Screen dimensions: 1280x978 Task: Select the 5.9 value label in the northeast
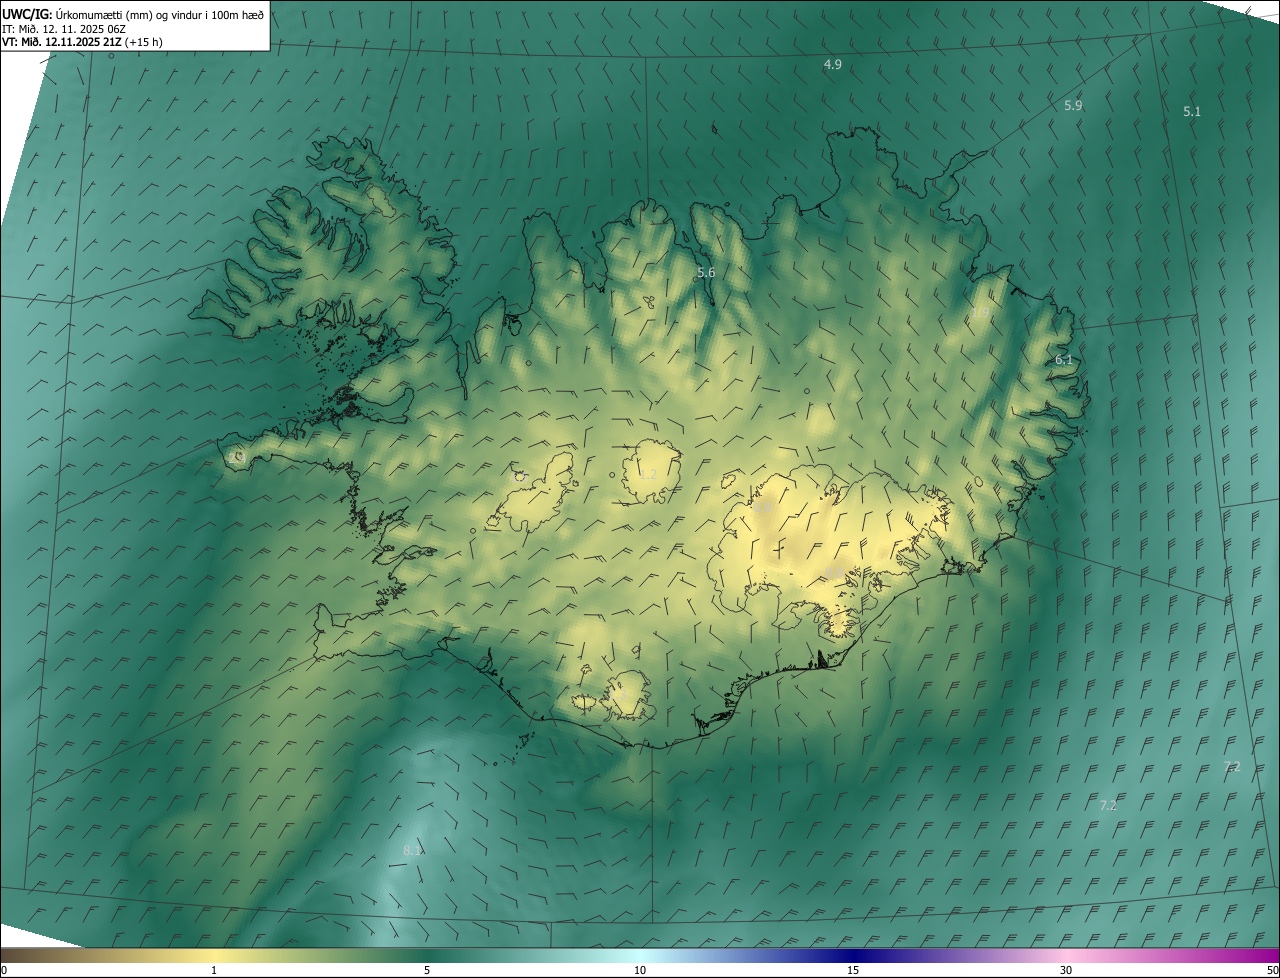tap(1073, 106)
